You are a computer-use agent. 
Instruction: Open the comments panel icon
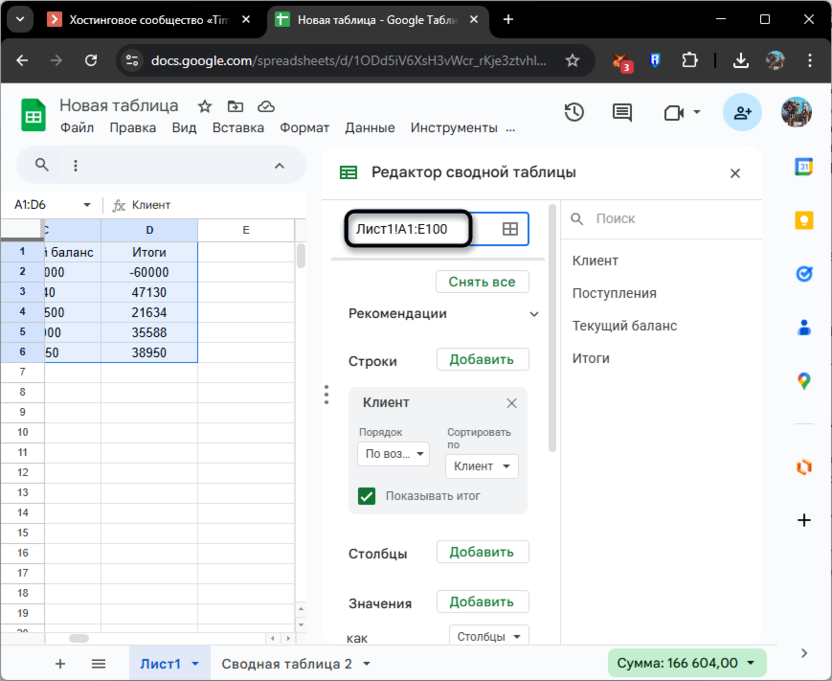622,113
